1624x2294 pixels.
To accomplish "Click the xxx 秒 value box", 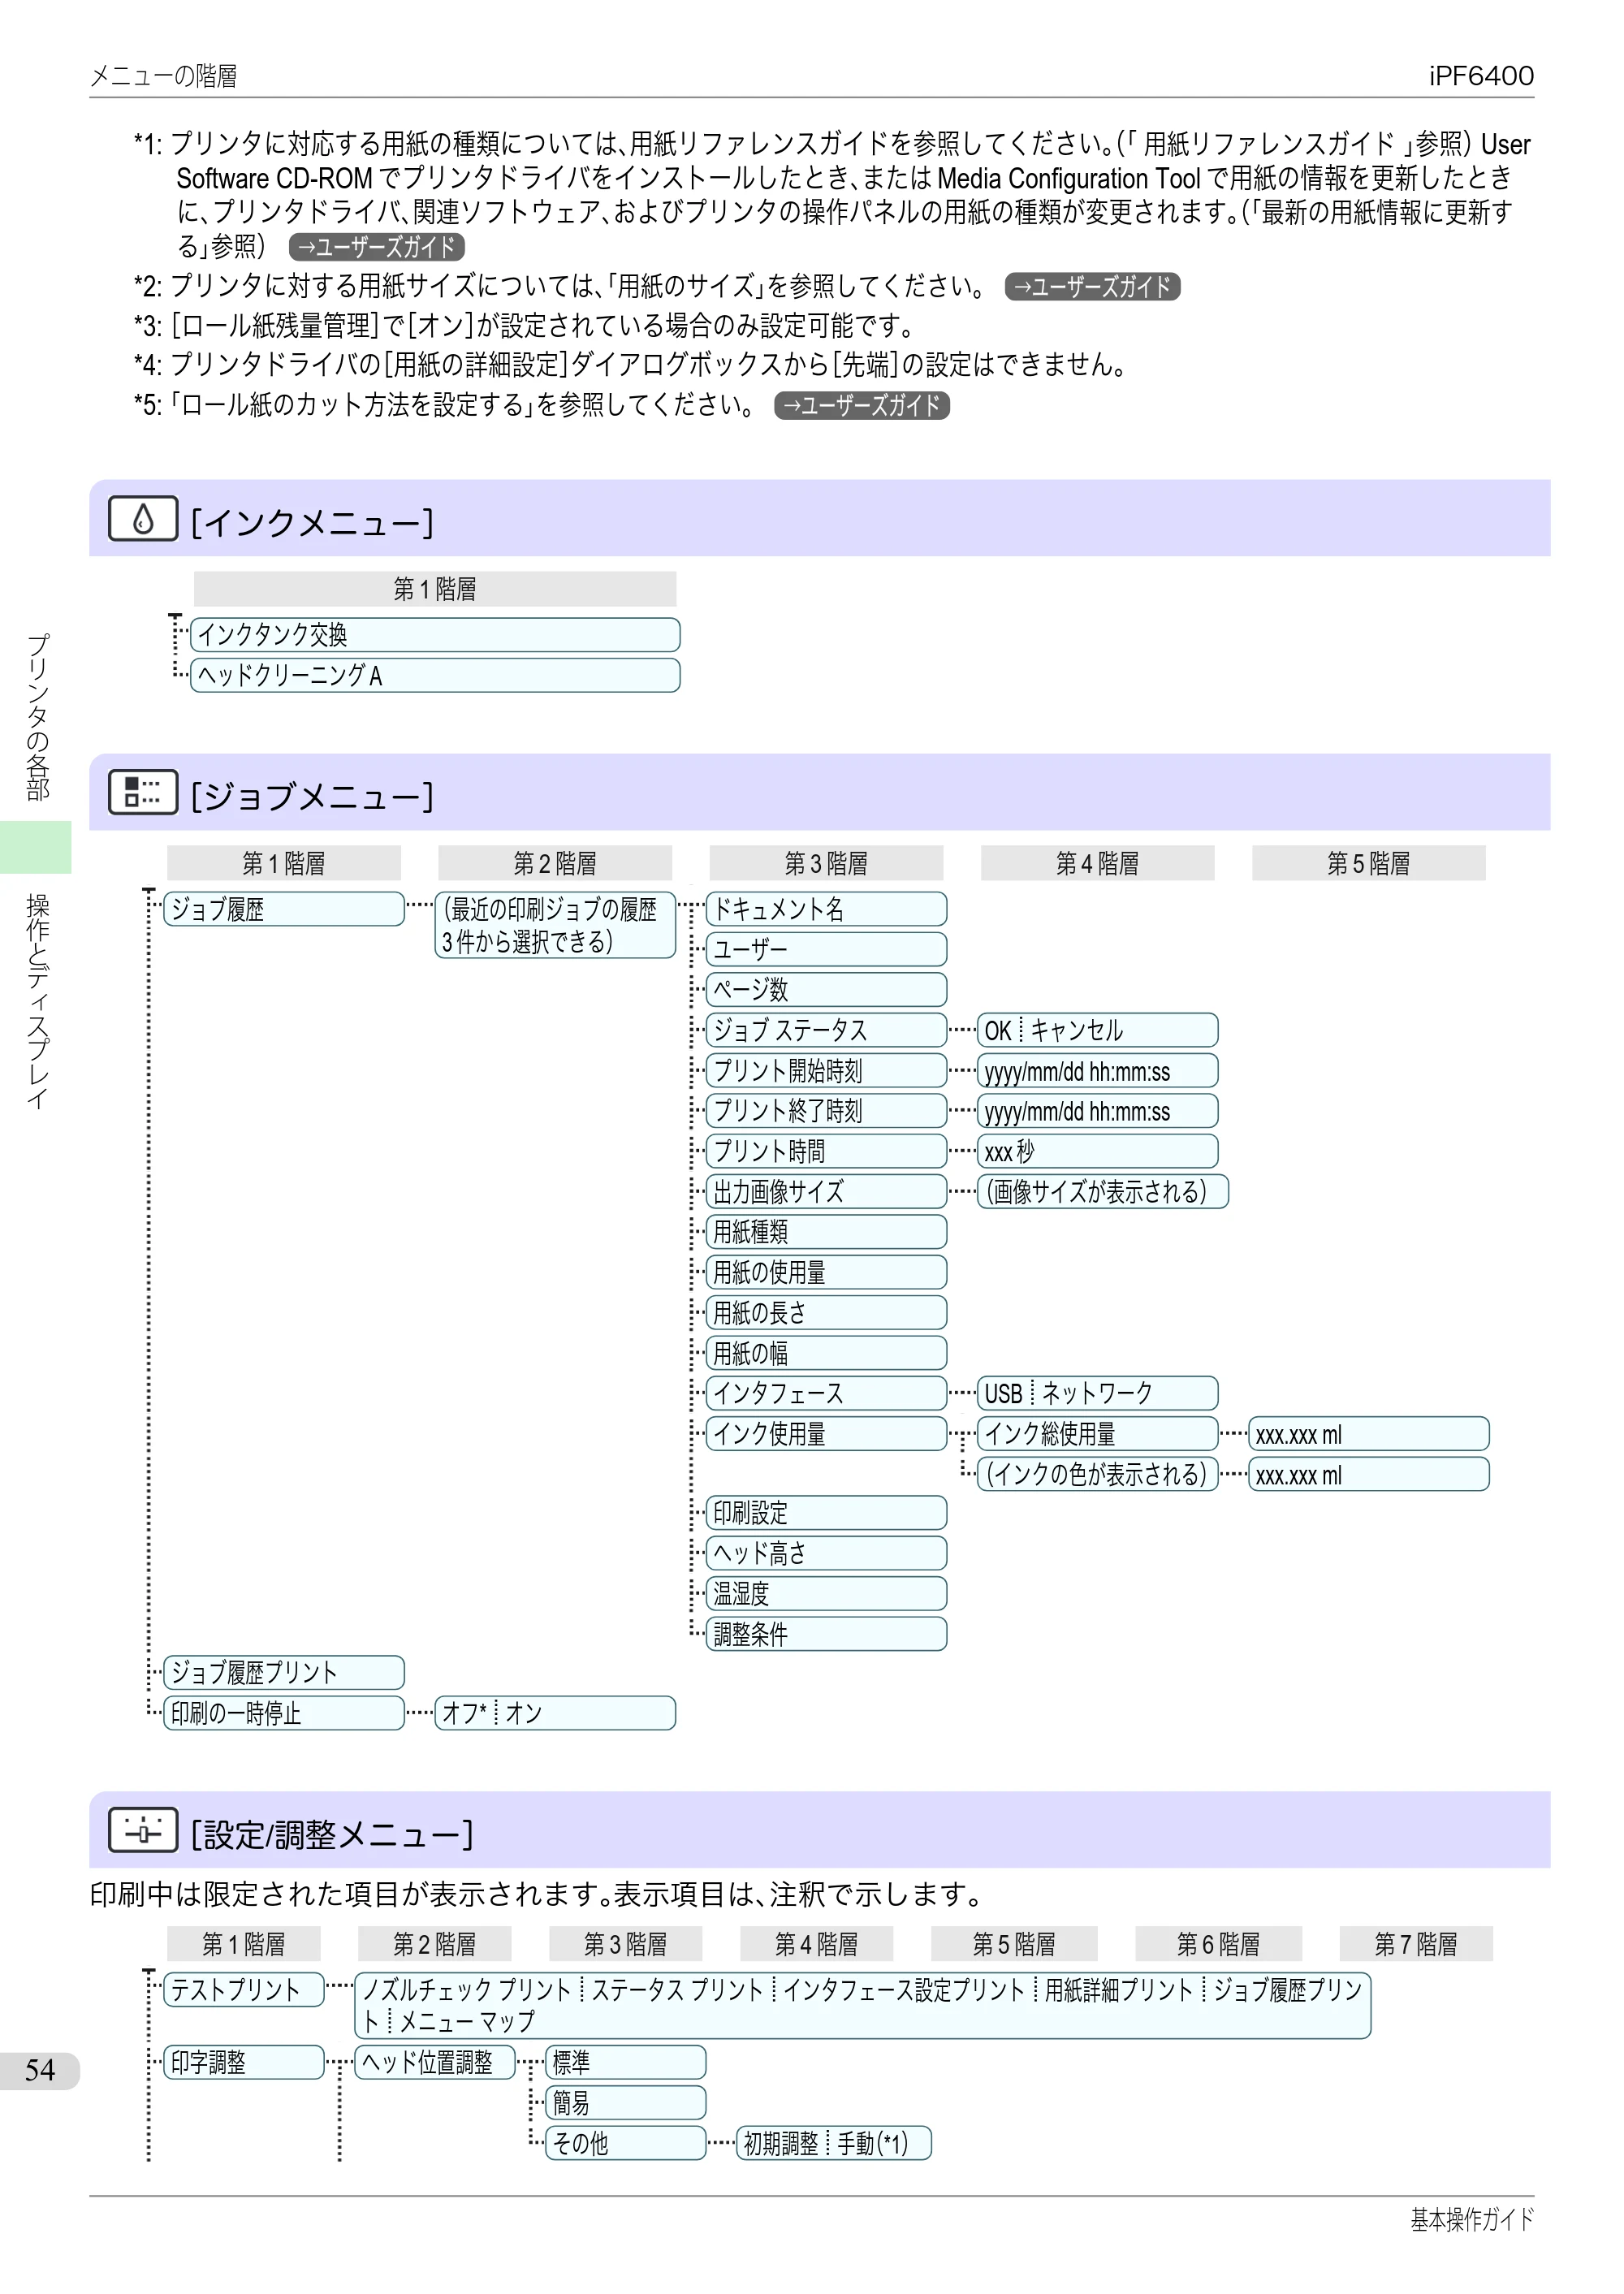I will [1097, 1151].
